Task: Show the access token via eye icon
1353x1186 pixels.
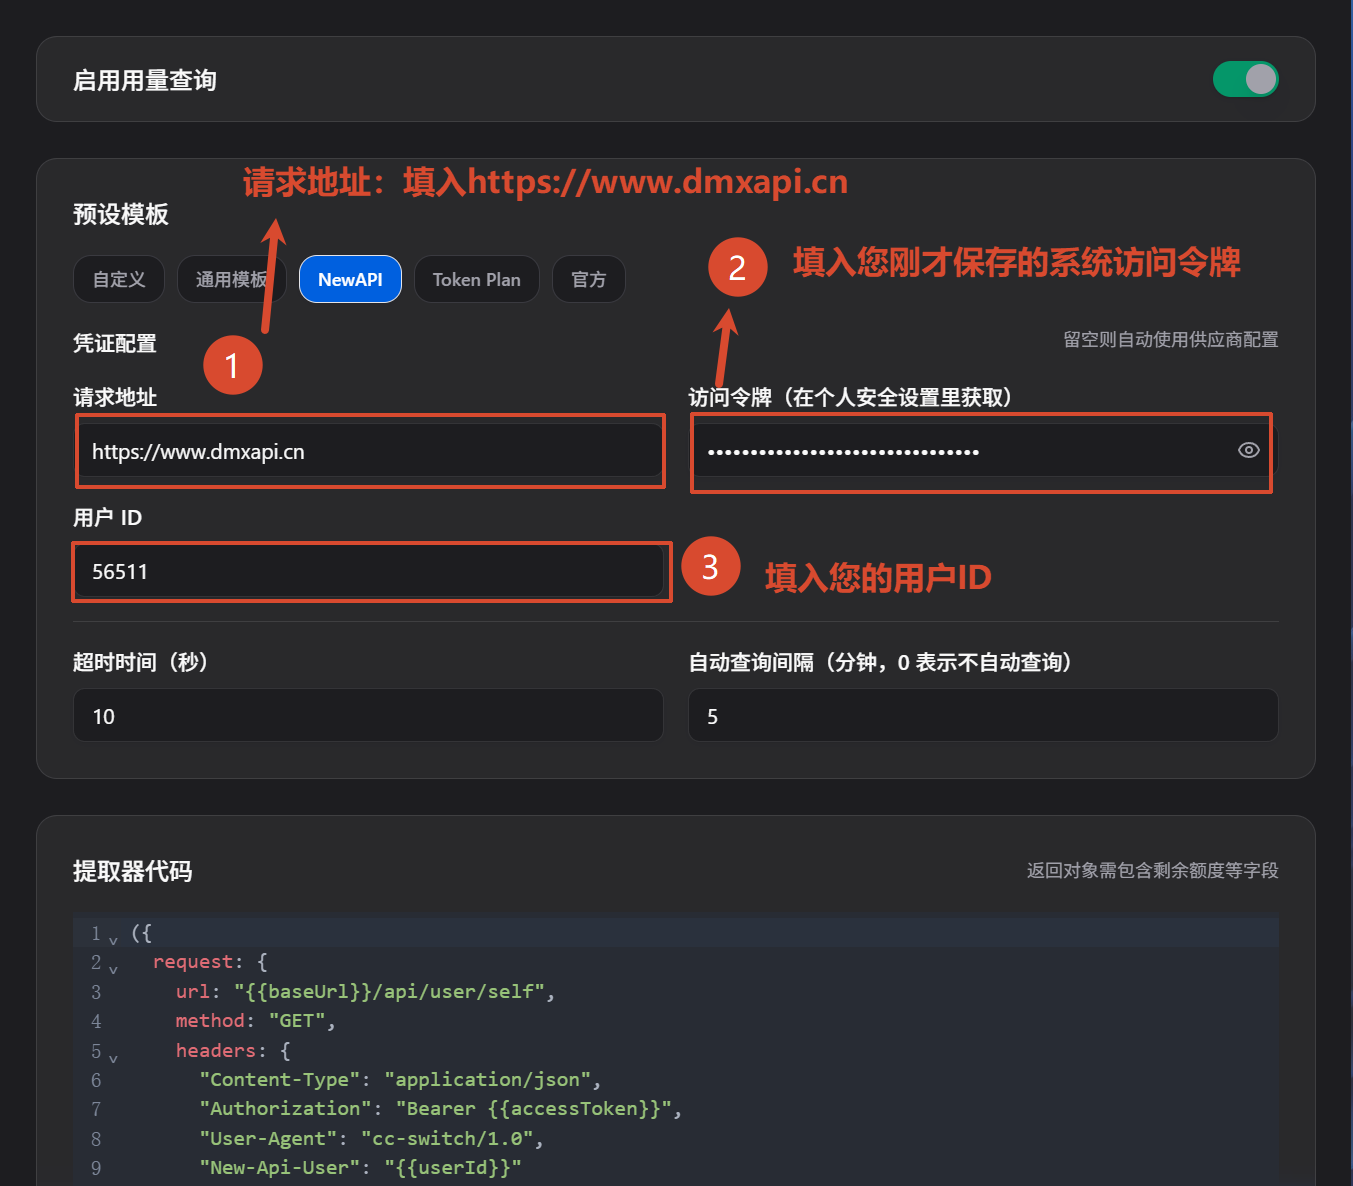Action: tap(1248, 450)
